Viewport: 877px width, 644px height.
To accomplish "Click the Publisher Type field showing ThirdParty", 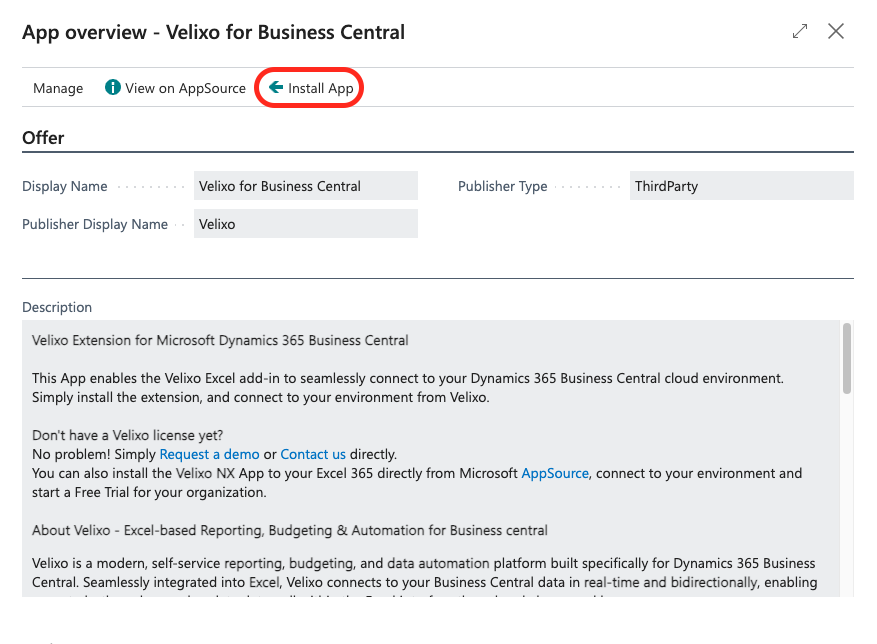I will (x=741, y=186).
